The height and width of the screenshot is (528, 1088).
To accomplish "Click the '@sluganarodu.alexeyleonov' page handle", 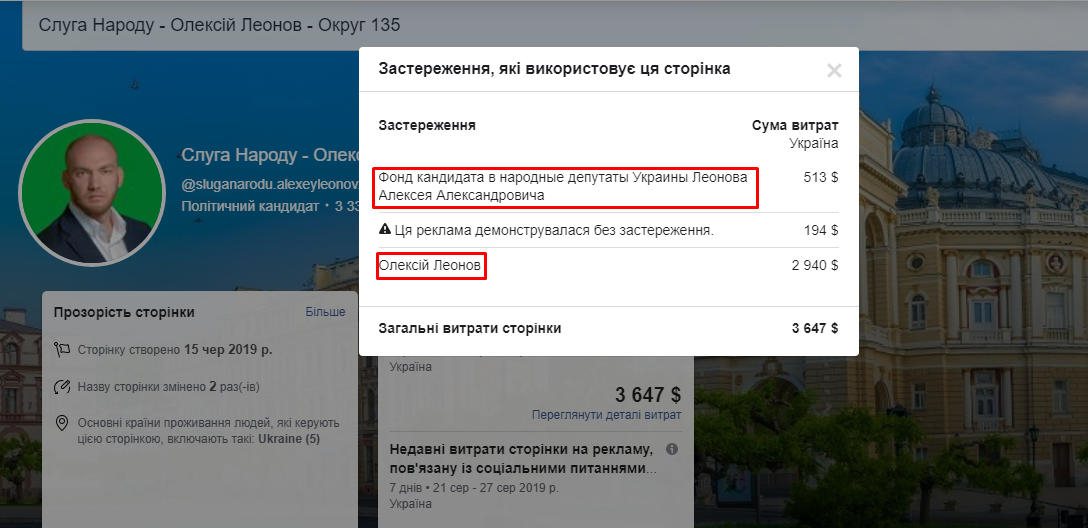I will click(x=270, y=185).
